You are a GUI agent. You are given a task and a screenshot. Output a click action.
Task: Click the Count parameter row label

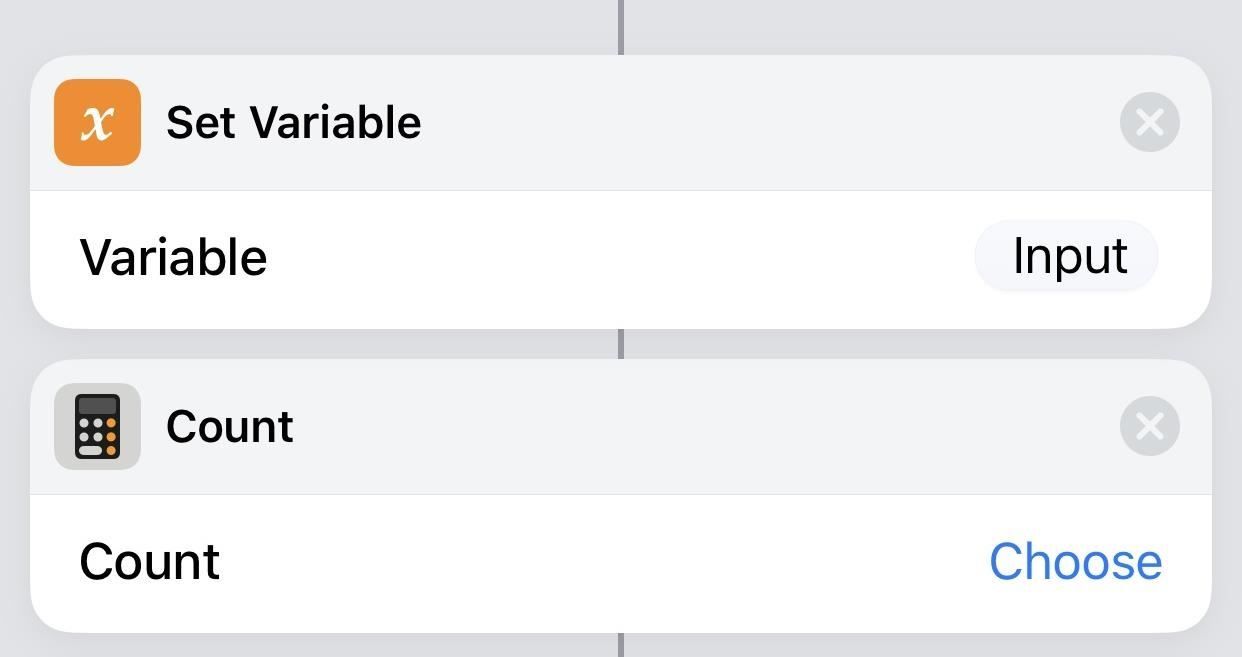click(148, 561)
